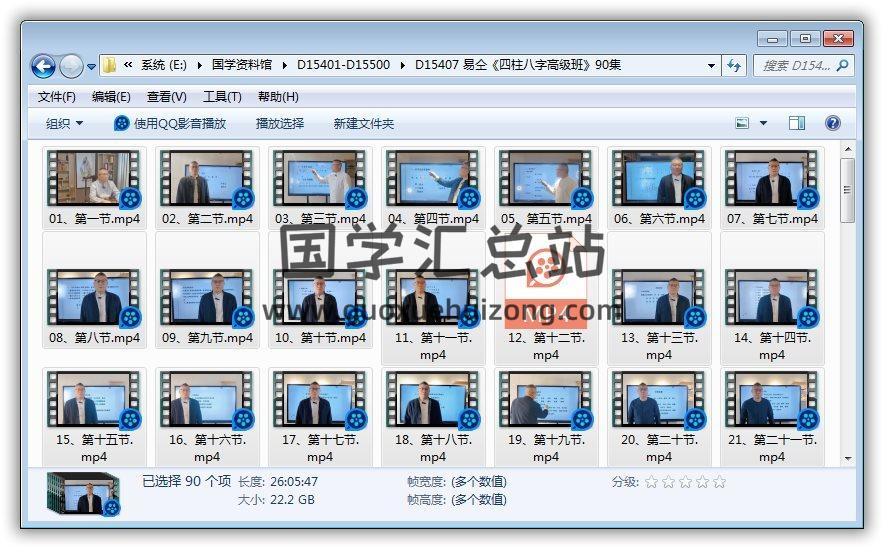Click the help question mark icon

(x=833, y=123)
